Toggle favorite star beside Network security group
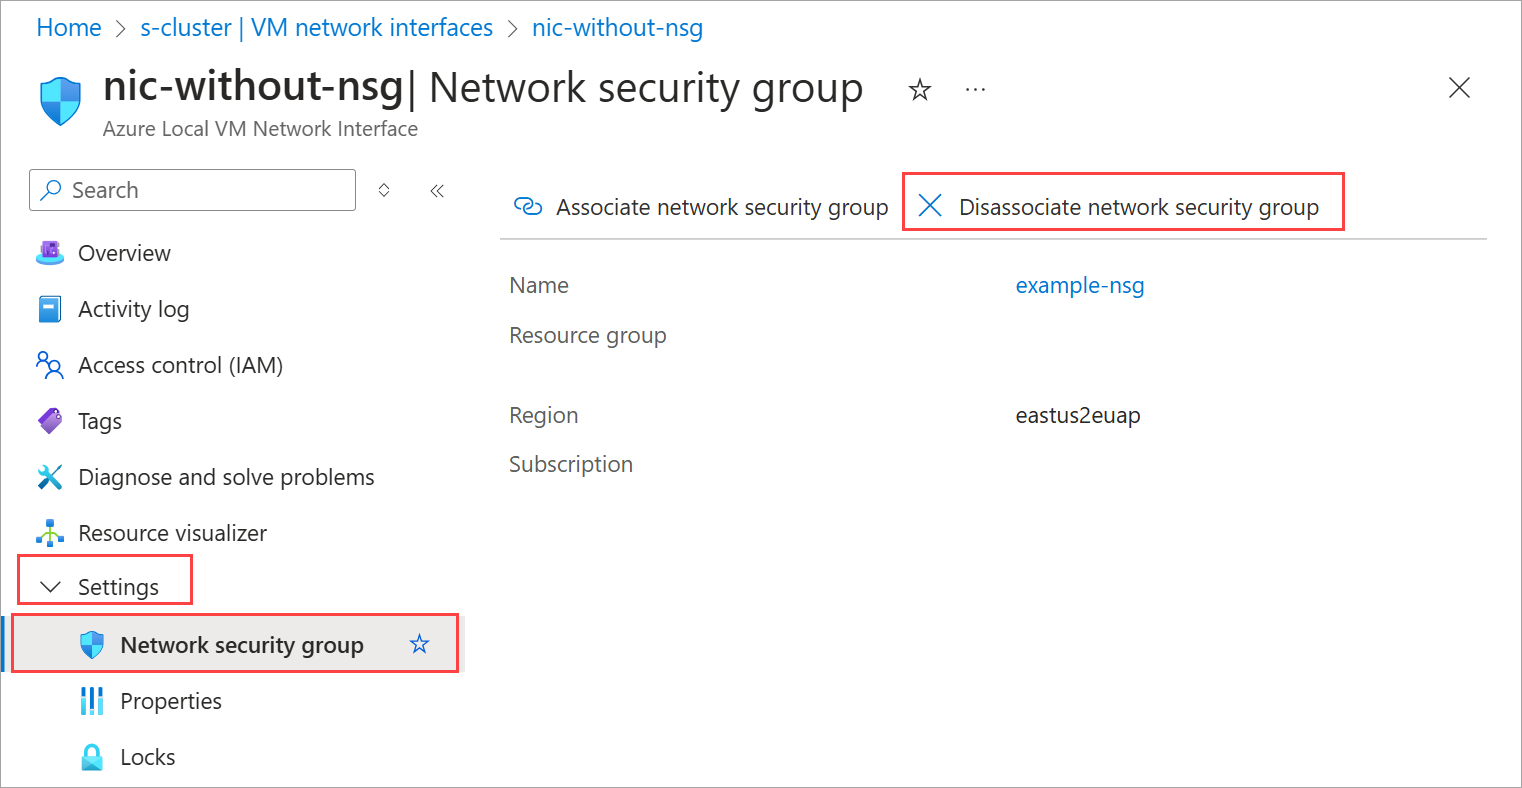1522x788 pixels. [x=420, y=644]
